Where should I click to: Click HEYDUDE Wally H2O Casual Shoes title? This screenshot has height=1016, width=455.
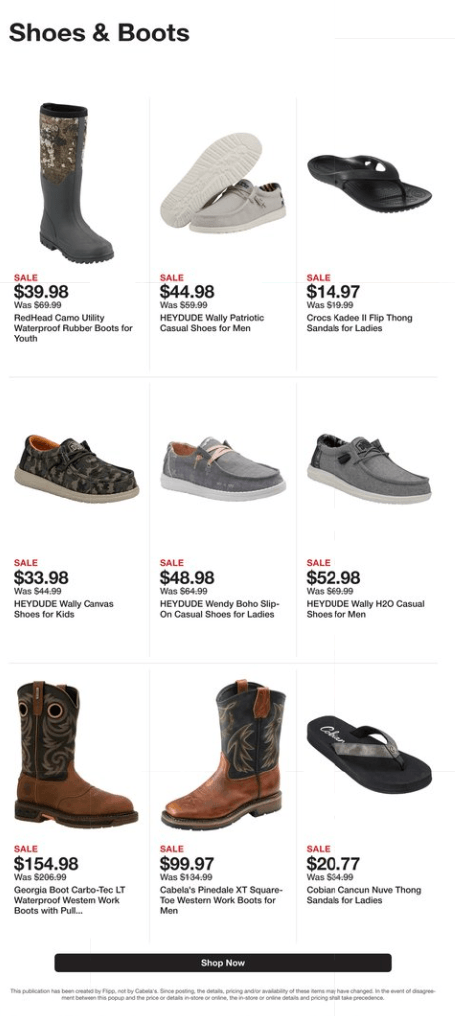366,608
